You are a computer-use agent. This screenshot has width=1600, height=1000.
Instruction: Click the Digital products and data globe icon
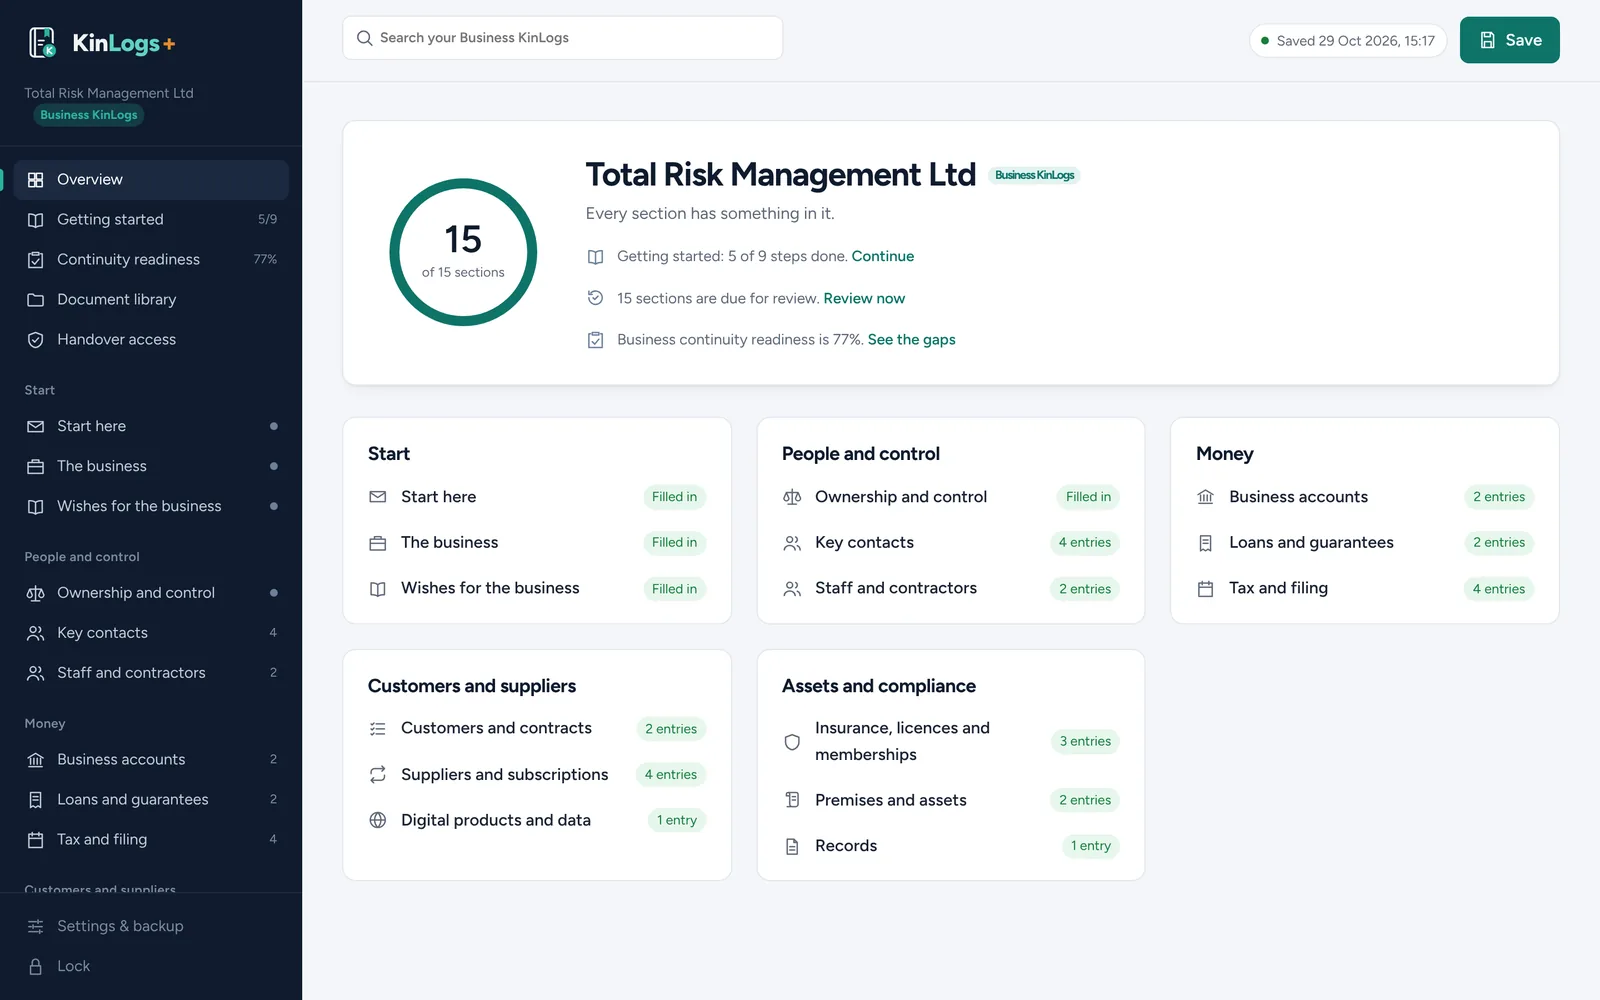[x=378, y=820]
